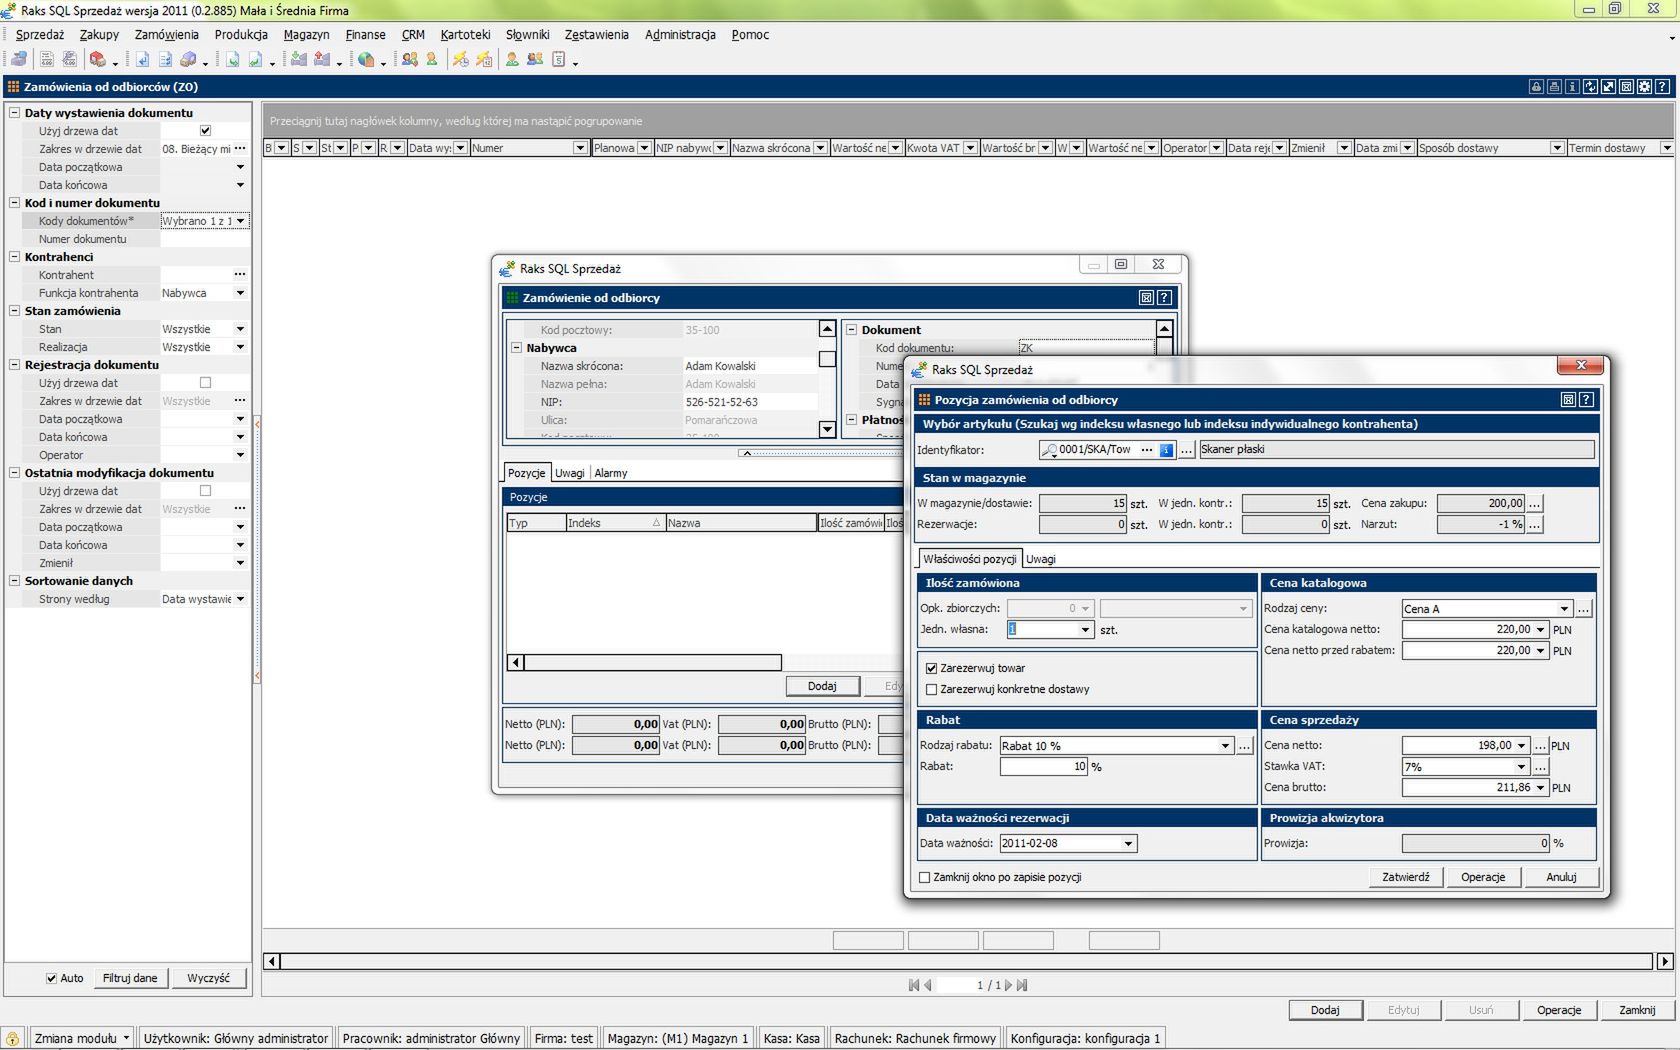The height and width of the screenshot is (1050, 1680).
Task: Open Stan zamówienia Stan dropdown
Action: (240, 329)
